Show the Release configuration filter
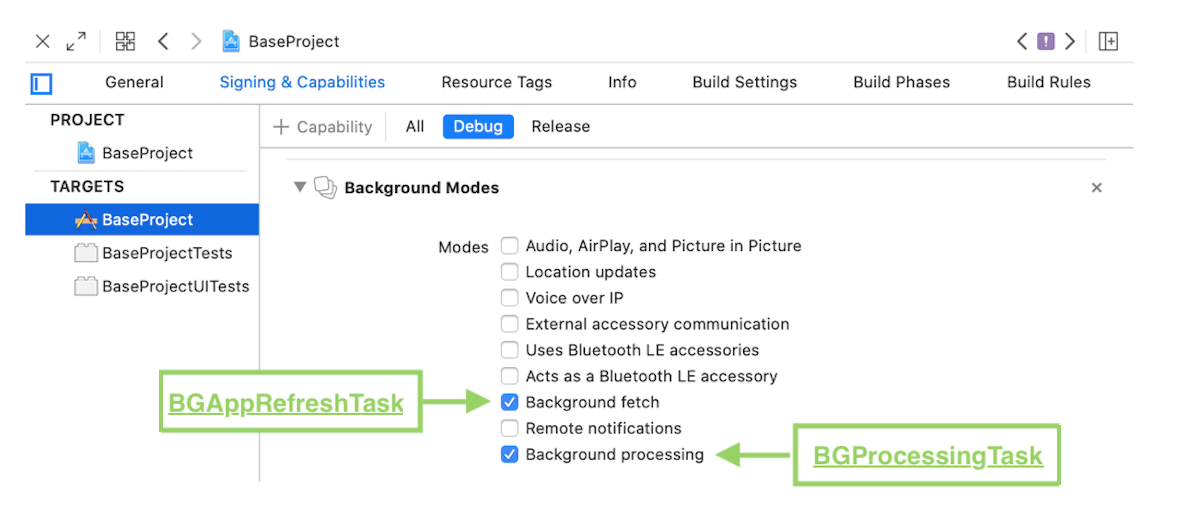 [x=561, y=127]
